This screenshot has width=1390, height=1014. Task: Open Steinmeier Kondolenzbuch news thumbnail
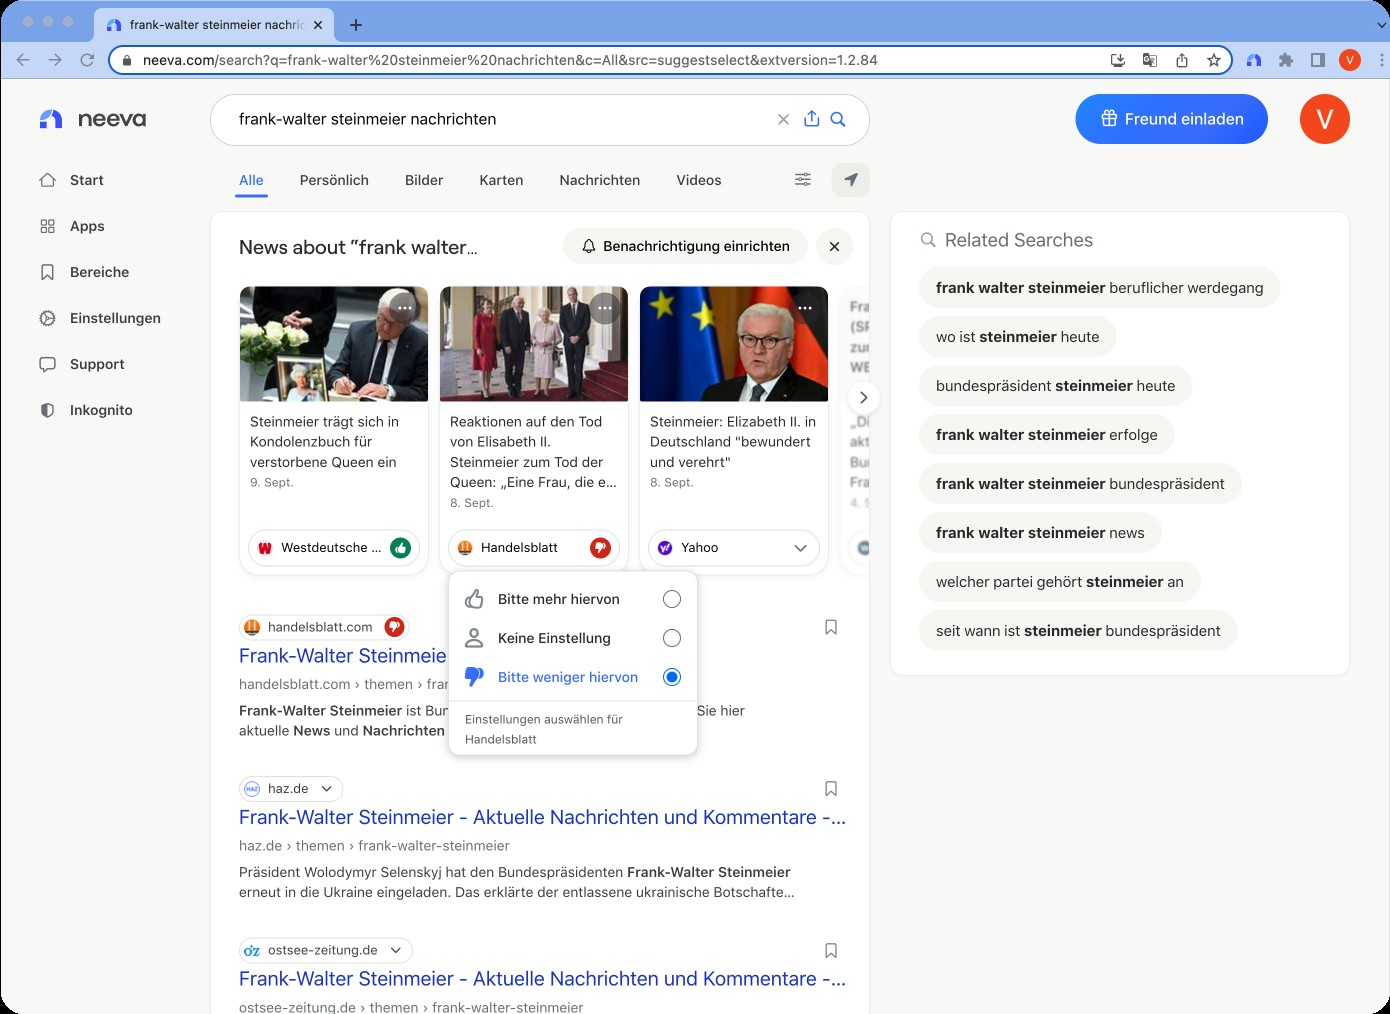(x=334, y=344)
